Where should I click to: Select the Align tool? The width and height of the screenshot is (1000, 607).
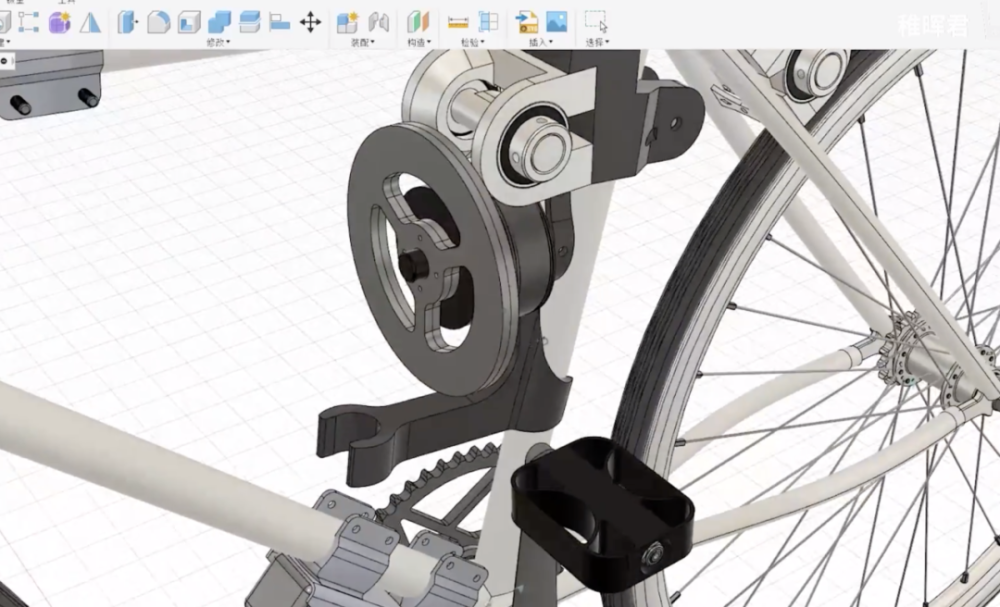(279, 22)
